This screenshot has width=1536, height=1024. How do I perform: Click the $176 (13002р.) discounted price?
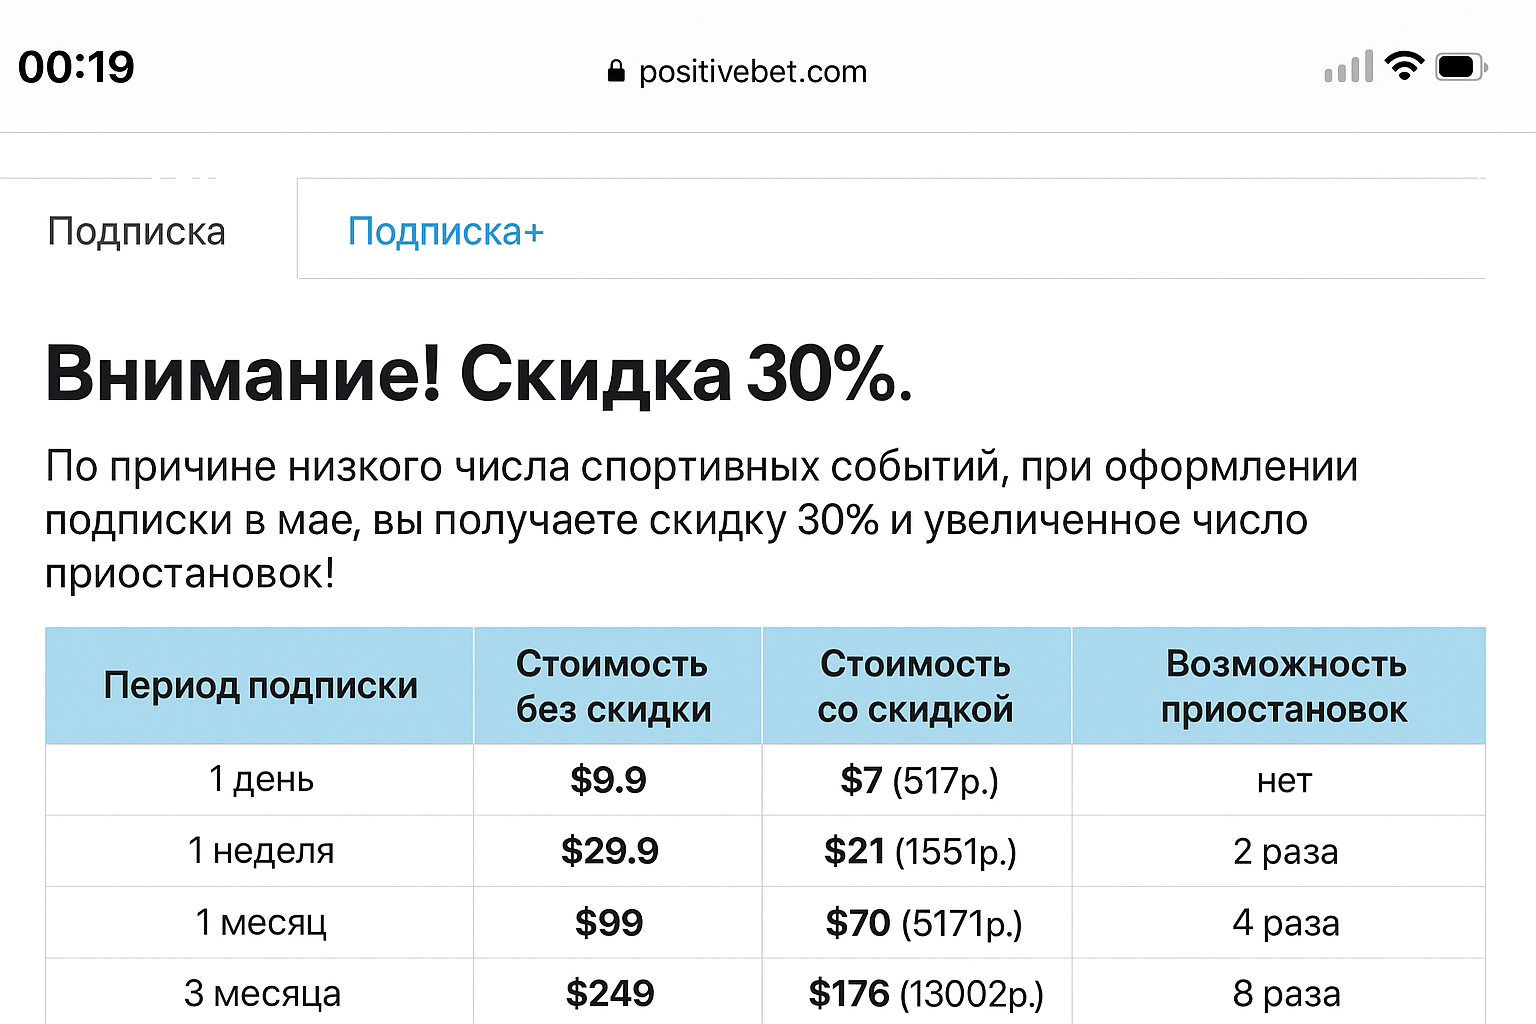[x=925, y=993]
